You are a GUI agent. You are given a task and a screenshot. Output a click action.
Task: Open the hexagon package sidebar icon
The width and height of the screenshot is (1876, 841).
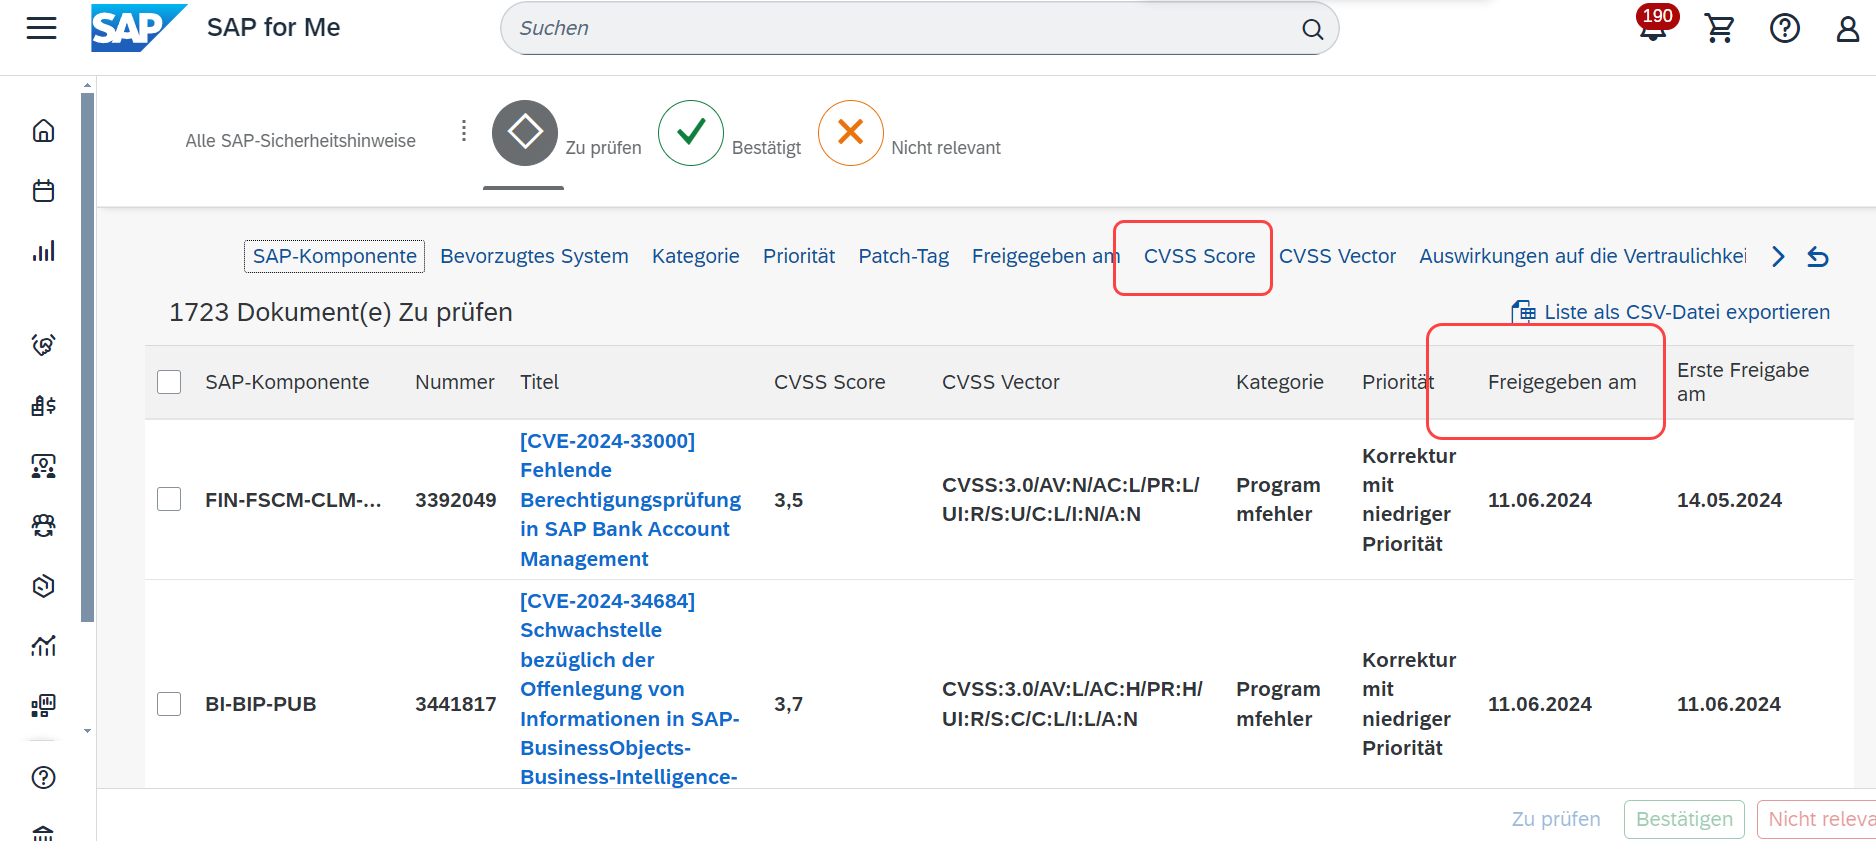coord(43,586)
